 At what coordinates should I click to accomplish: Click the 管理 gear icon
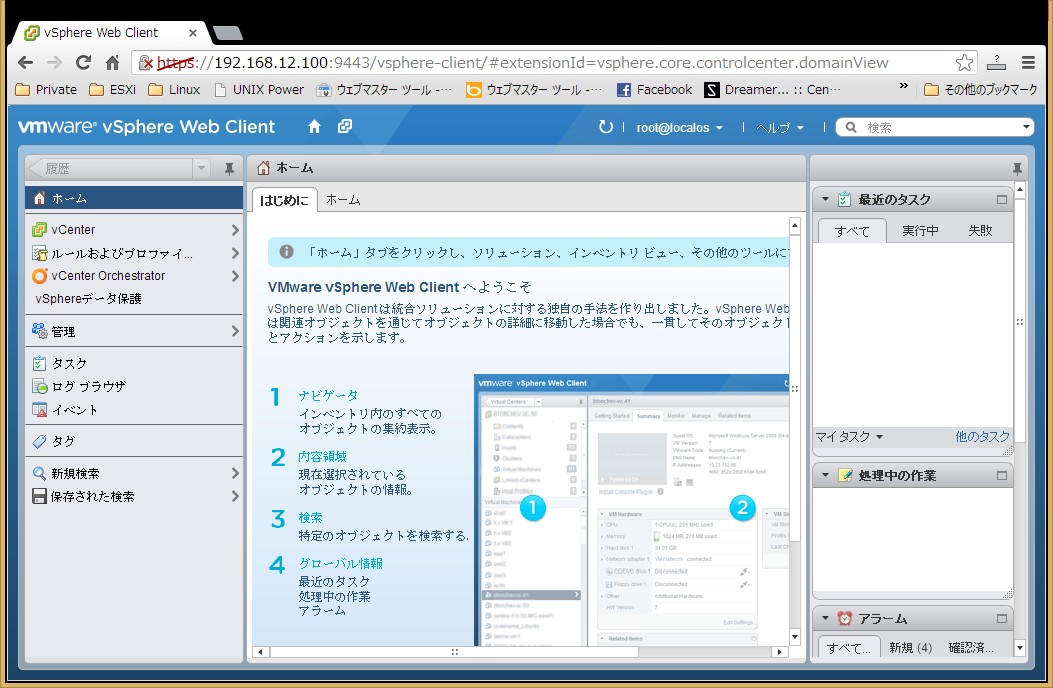(39, 331)
